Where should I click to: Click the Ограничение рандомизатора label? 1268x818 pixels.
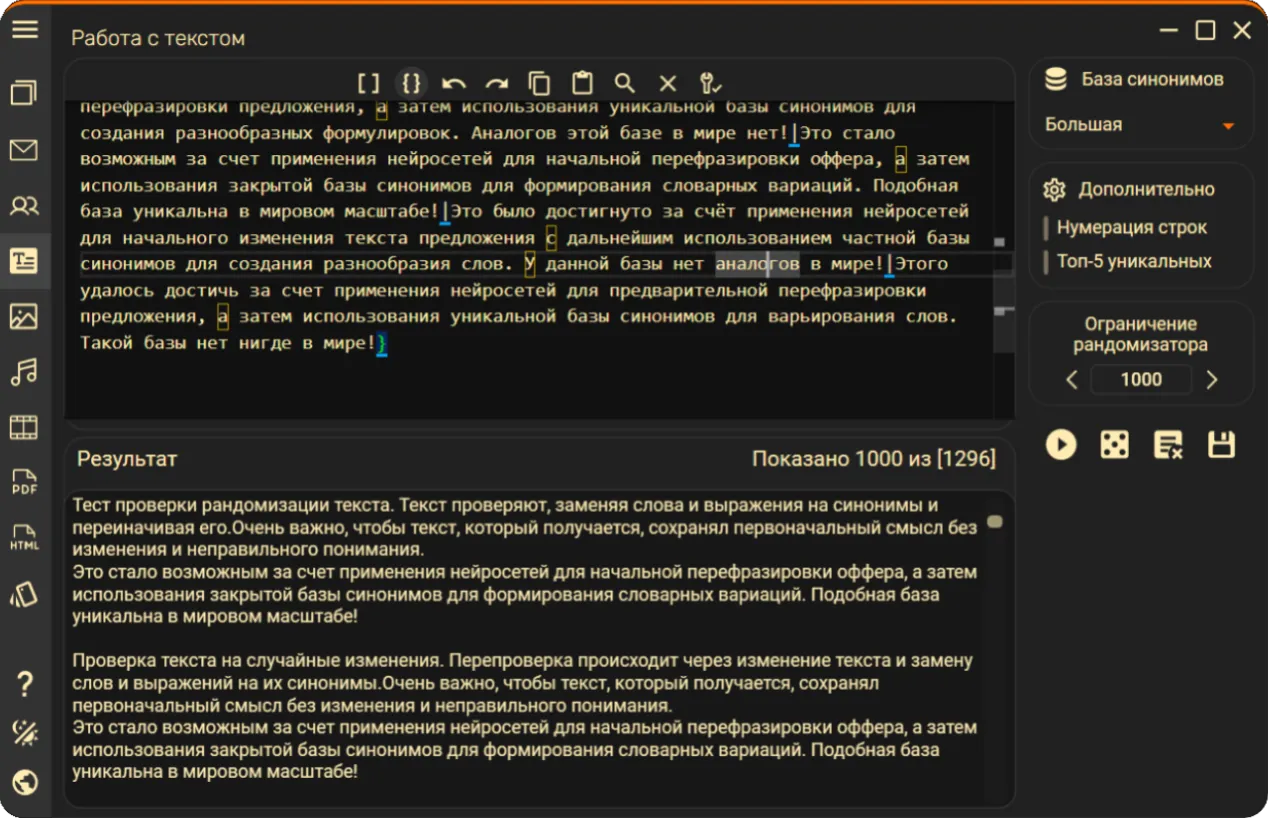(x=1141, y=334)
